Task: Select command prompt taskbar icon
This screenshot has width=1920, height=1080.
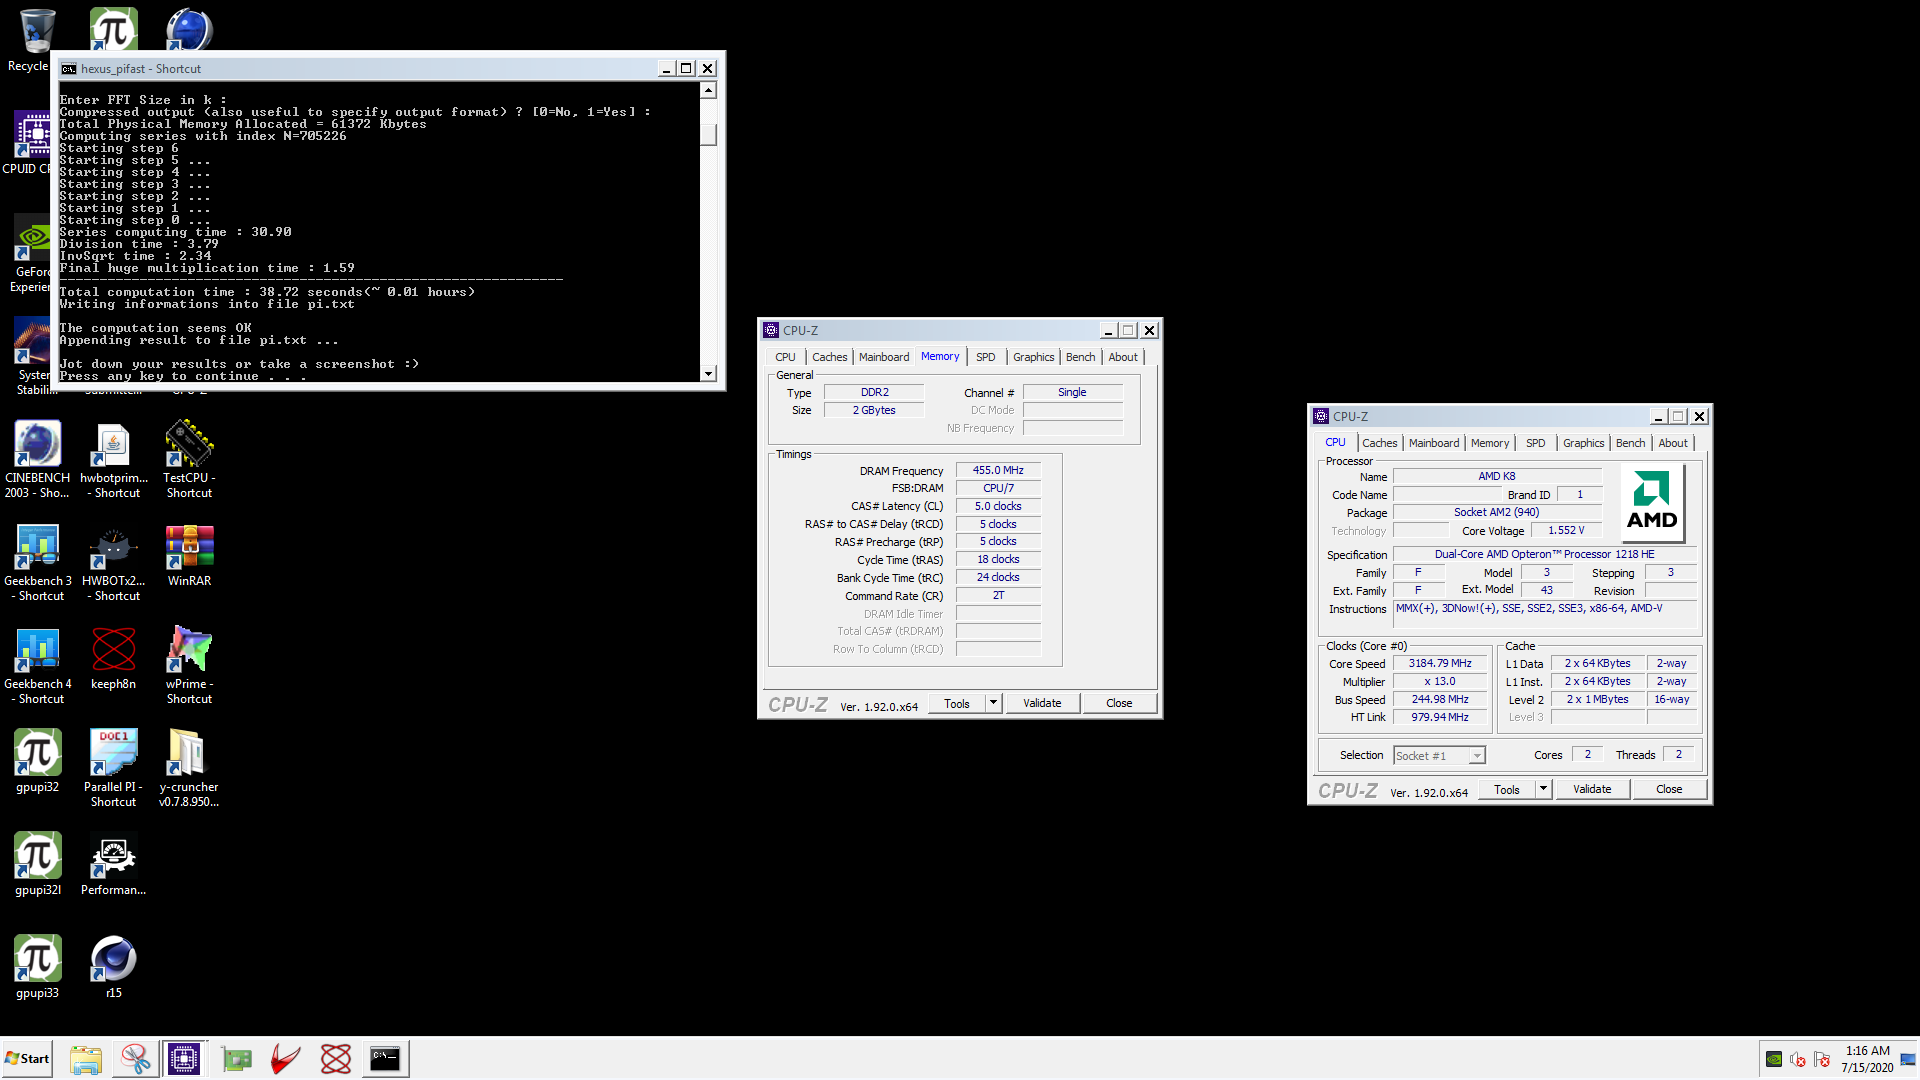Action: pos(385,1059)
